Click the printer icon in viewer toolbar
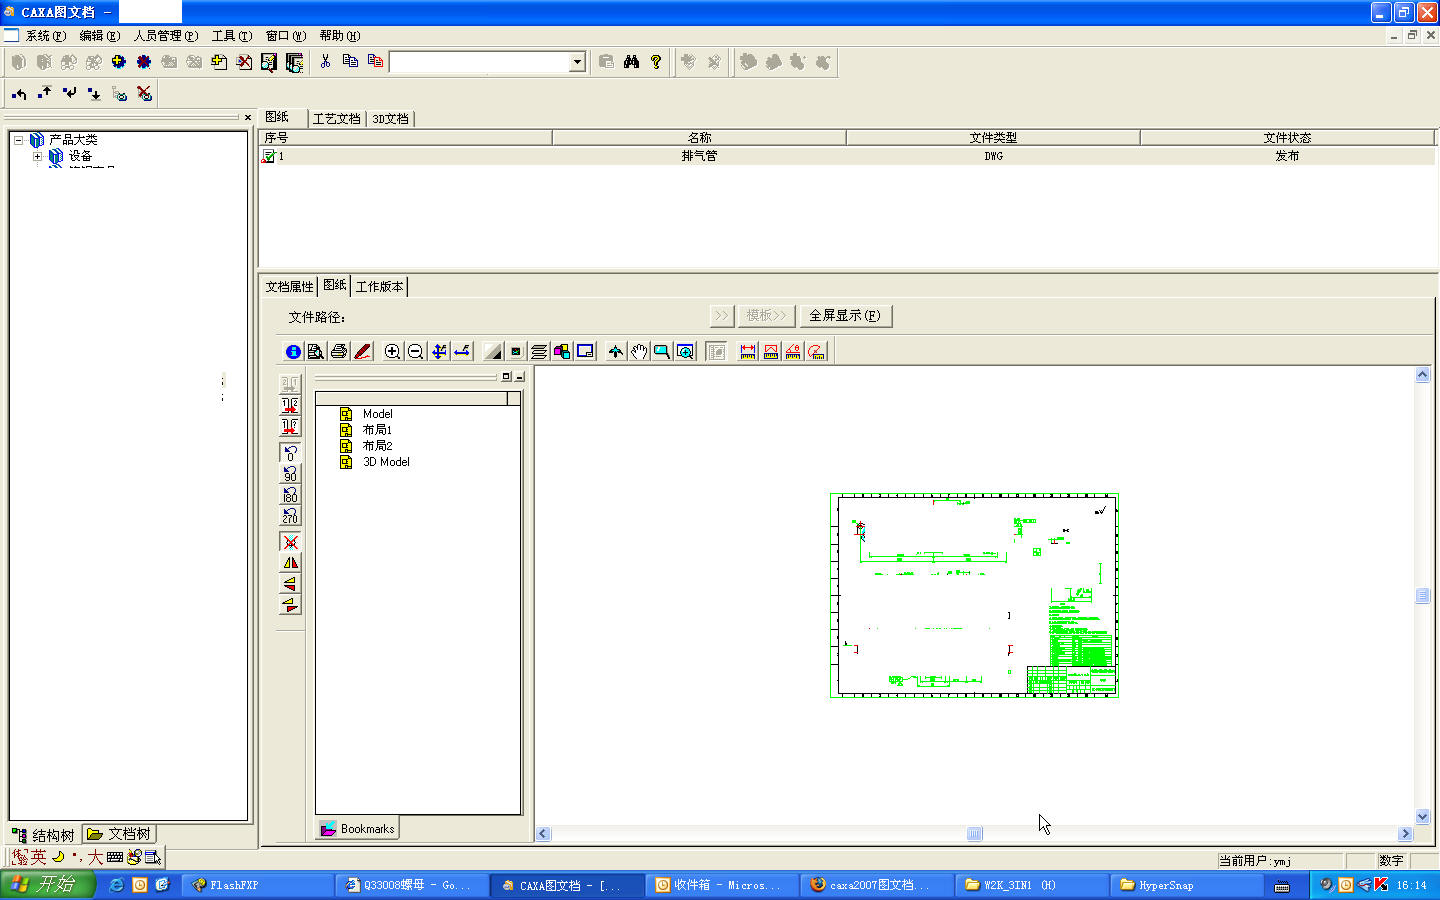Image resolution: width=1440 pixels, height=900 pixels. coord(339,352)
